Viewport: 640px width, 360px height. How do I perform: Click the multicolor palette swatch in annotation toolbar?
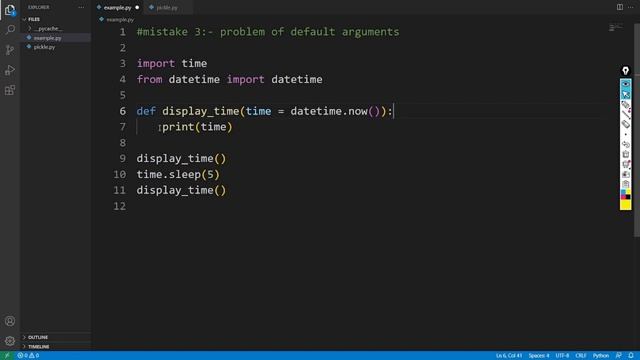625,194
